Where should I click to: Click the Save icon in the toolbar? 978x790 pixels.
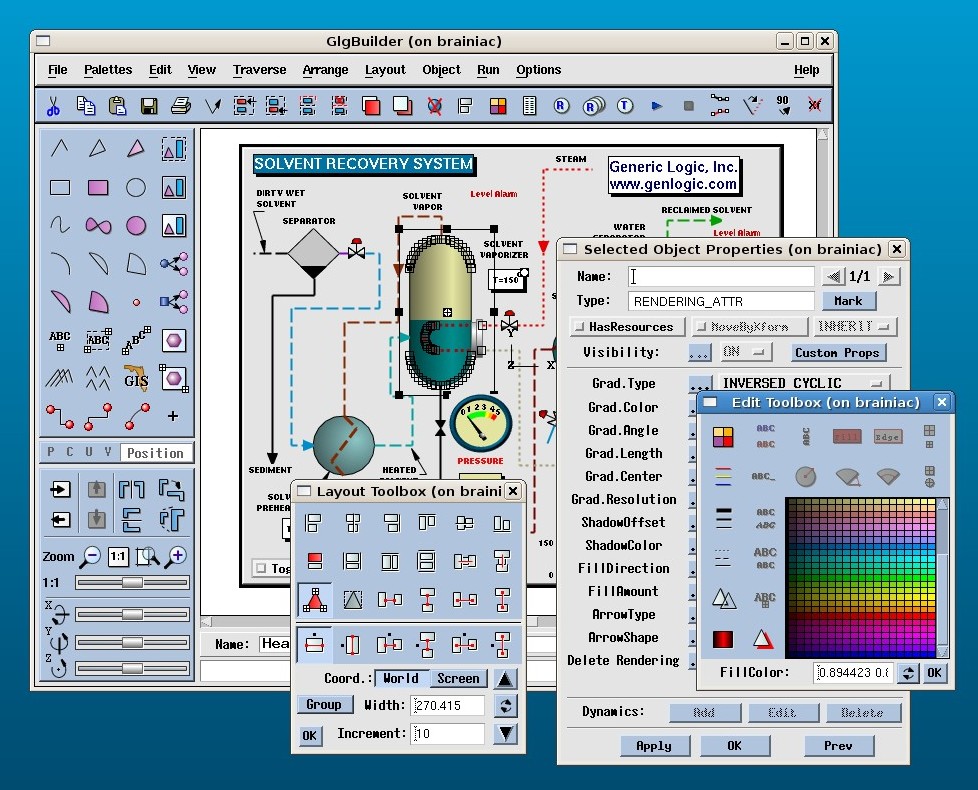(x=151, y=105)
